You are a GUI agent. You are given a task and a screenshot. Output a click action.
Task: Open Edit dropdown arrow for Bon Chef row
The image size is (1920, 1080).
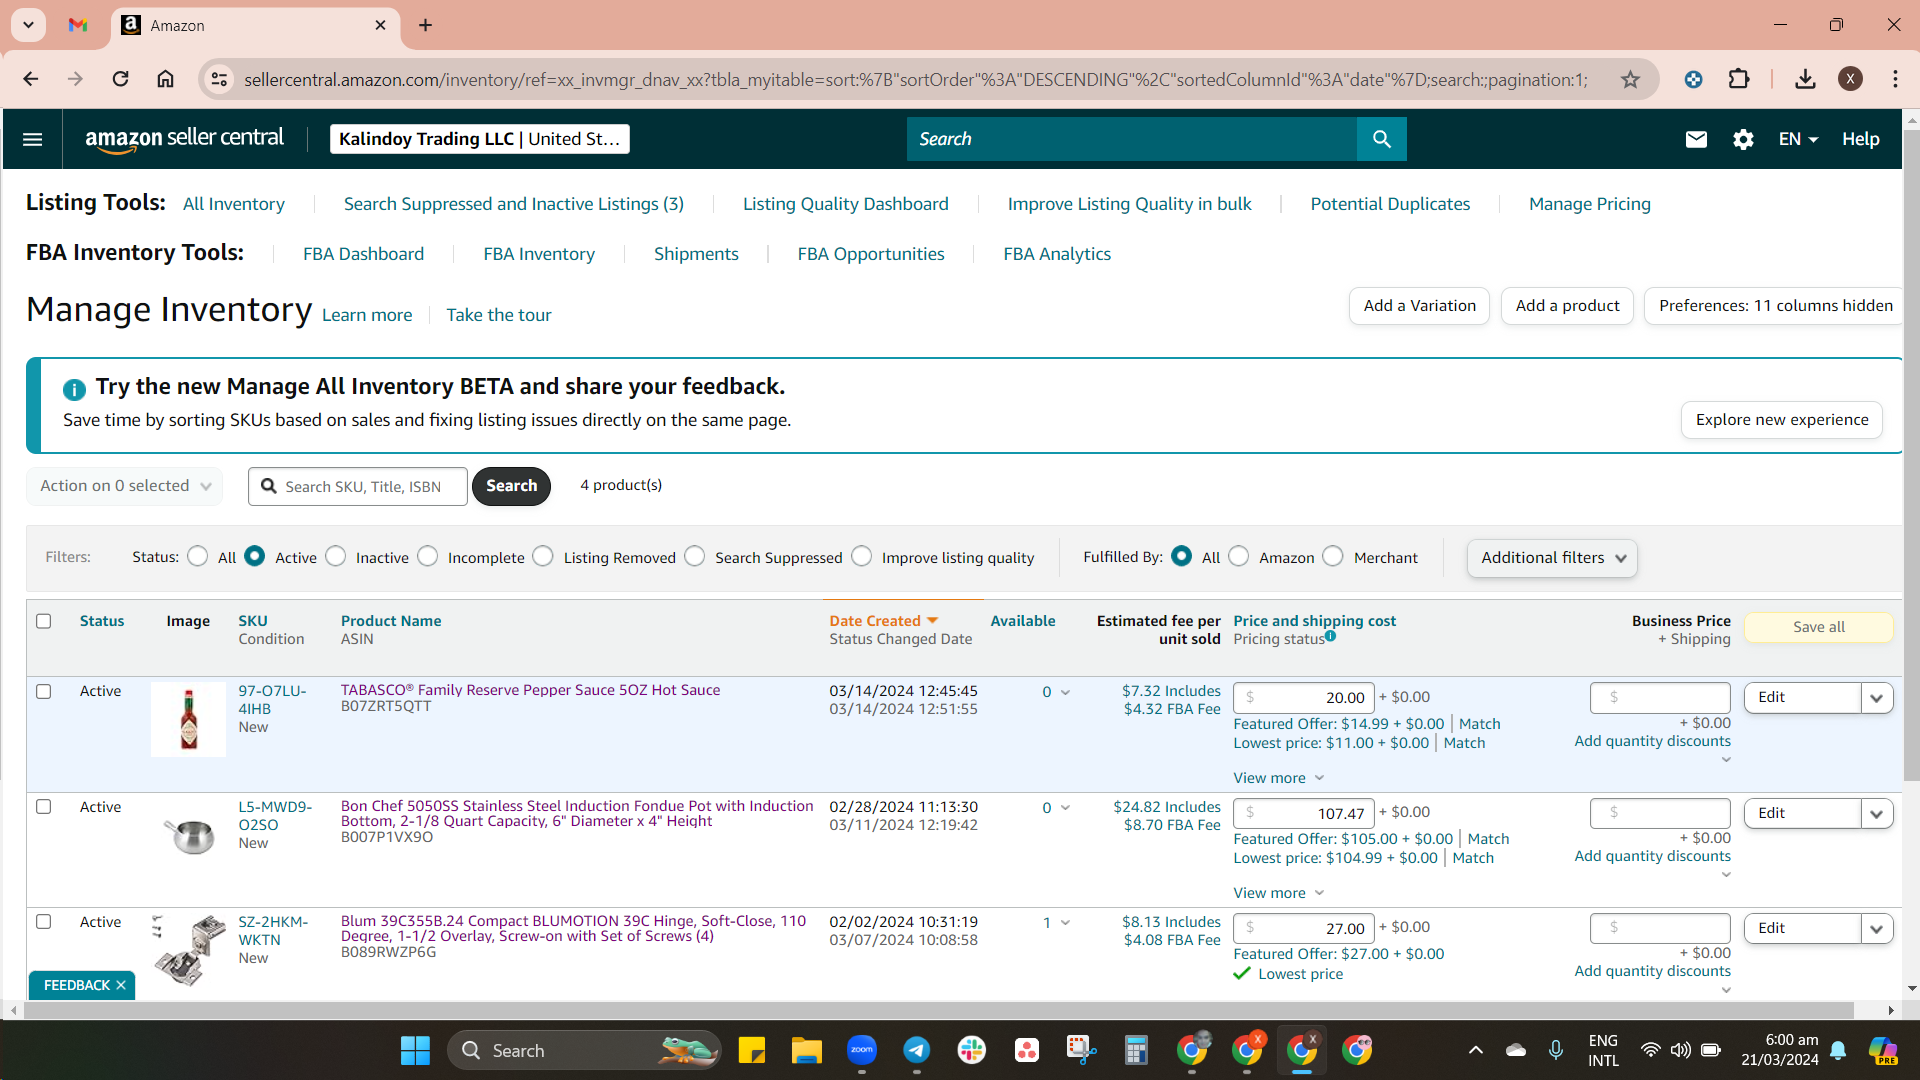(x=1877, y=814)
